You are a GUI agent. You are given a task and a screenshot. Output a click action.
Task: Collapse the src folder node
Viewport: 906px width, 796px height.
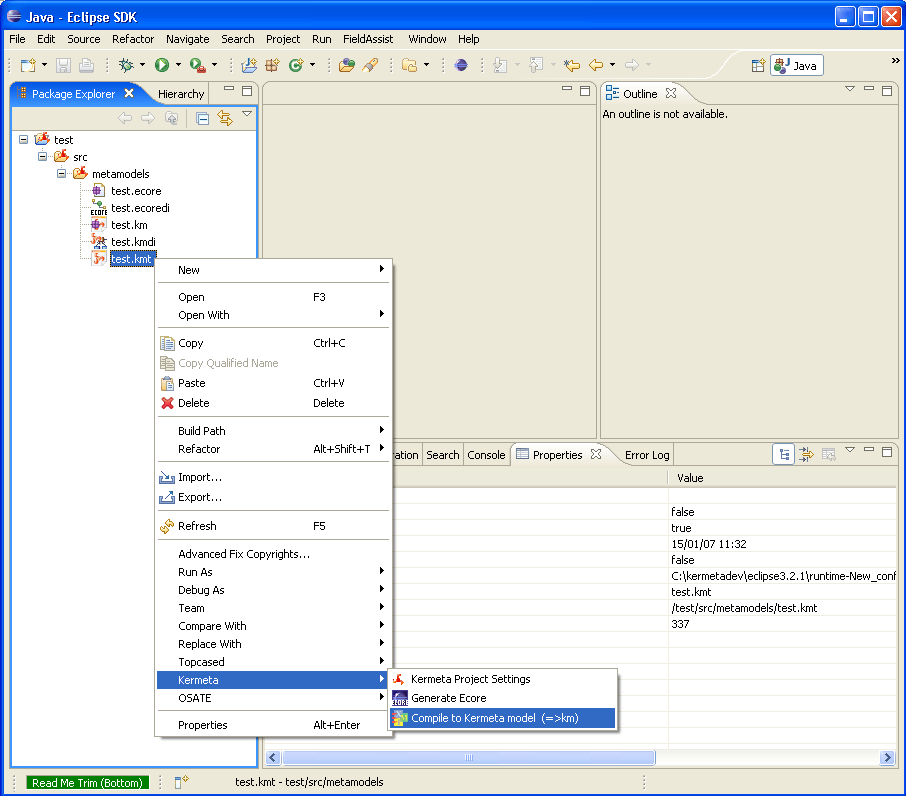coord(42,157)
